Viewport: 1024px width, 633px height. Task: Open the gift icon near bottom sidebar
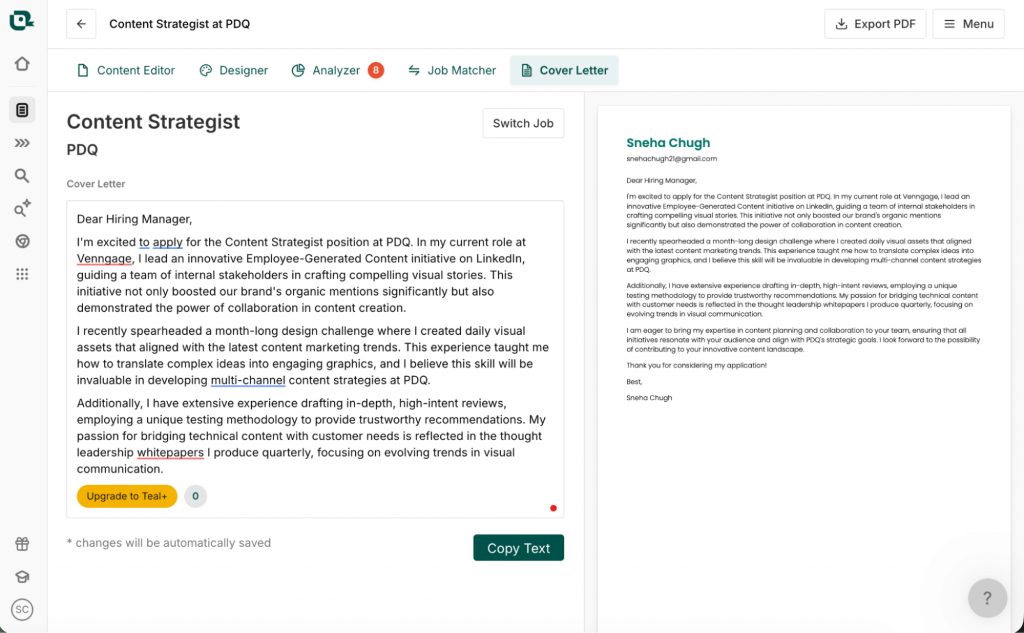point(22,543)
